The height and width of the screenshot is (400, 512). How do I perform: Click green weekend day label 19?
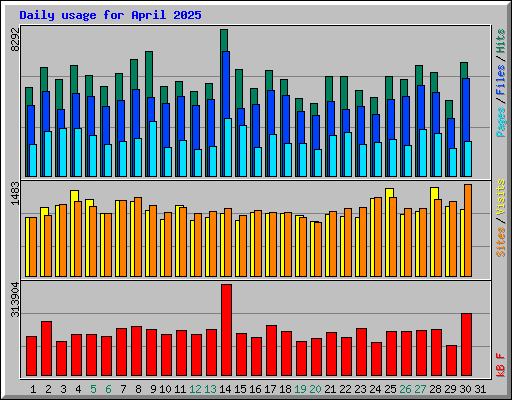[300, 389]
